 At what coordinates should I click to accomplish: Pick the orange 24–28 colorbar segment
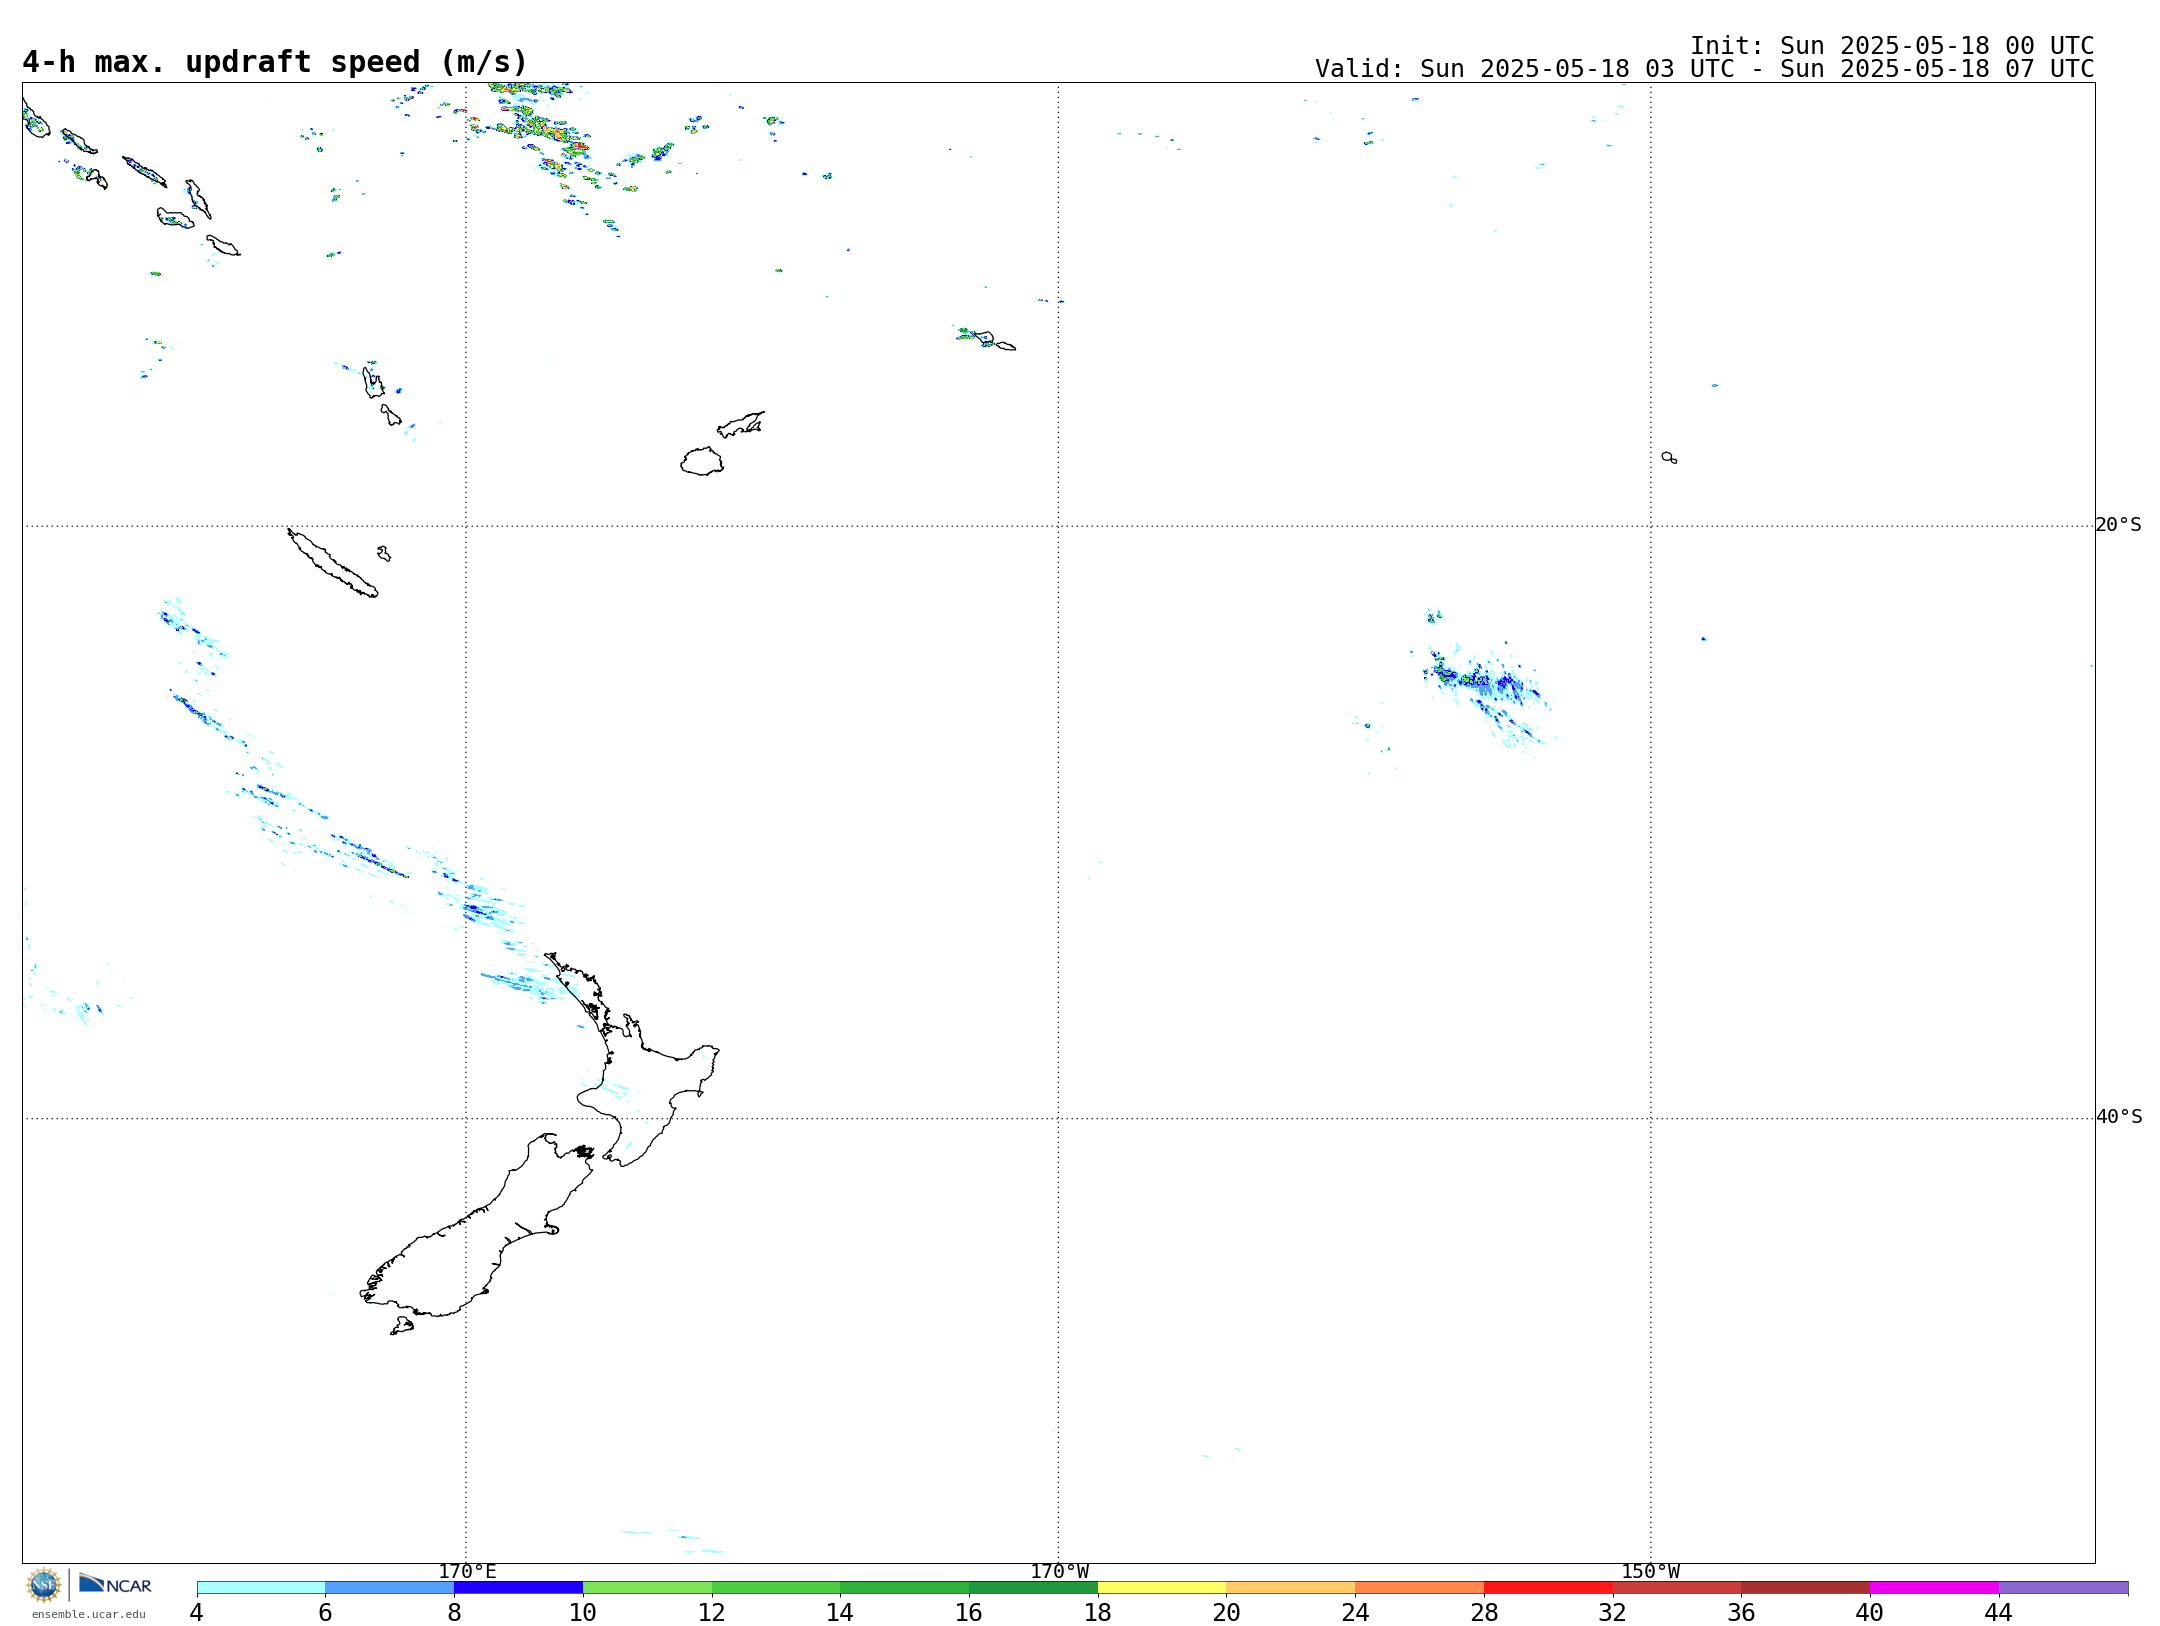pyautogui.click(x=1420, y=1588)
